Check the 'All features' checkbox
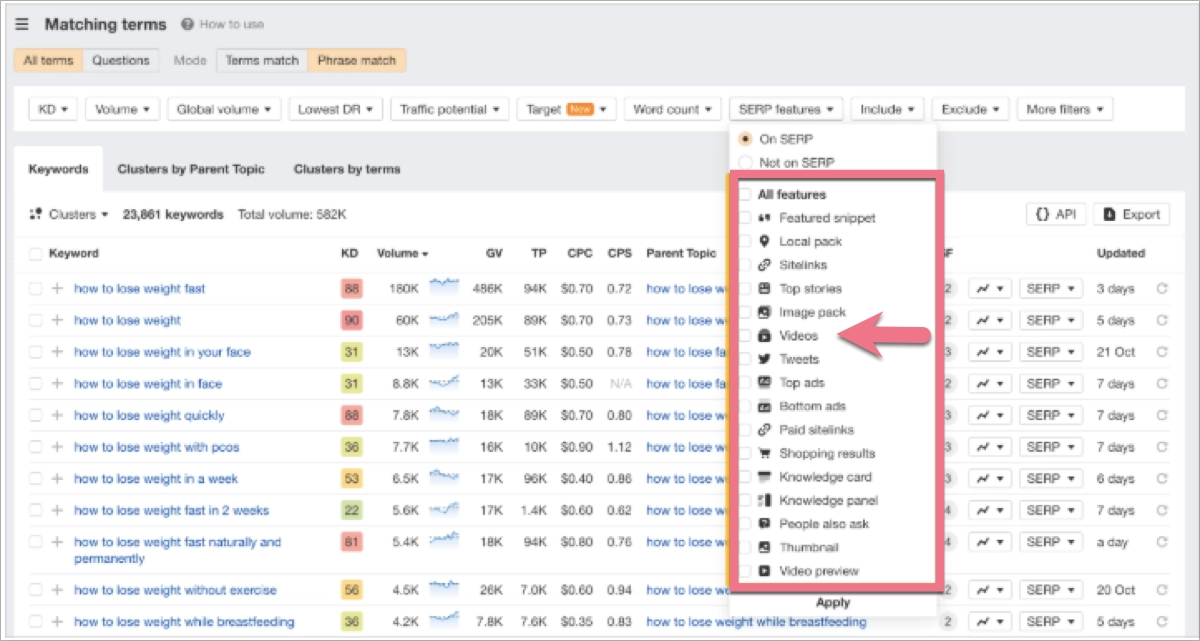This screenshot has width=1200, height=641. [x=747, y=194]
